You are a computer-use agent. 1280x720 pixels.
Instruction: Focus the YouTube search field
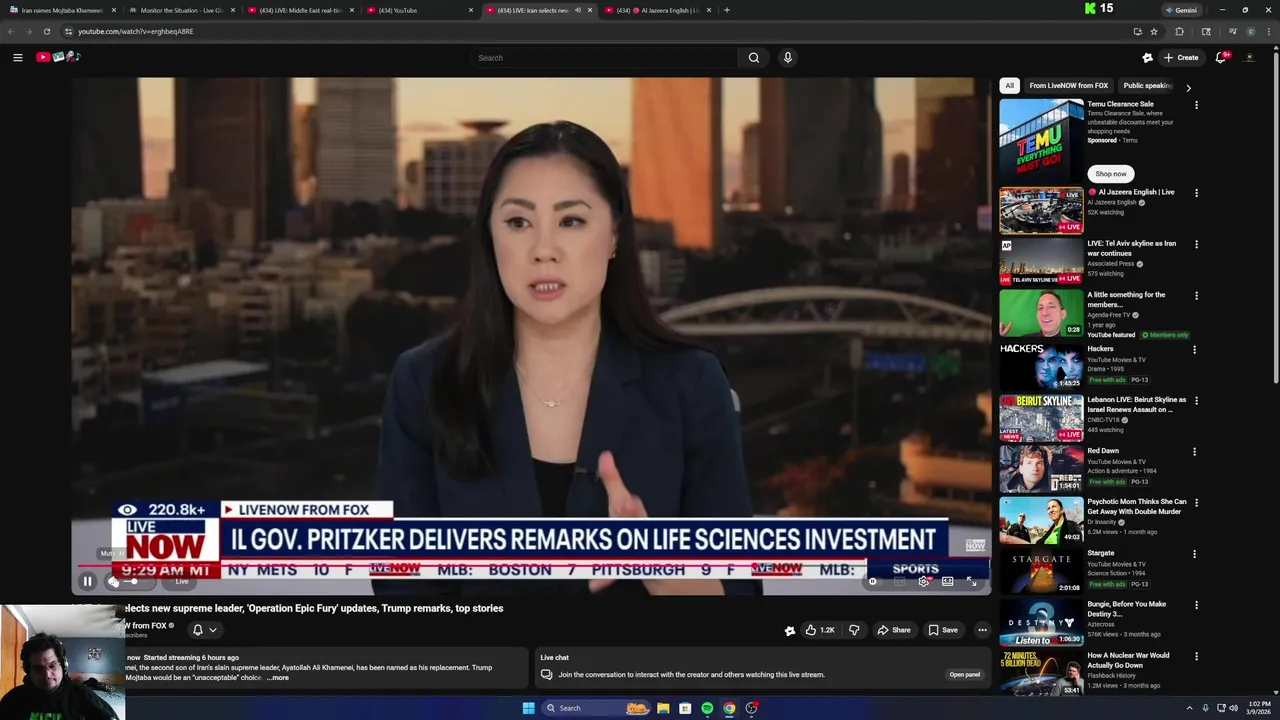coord(604,57)
